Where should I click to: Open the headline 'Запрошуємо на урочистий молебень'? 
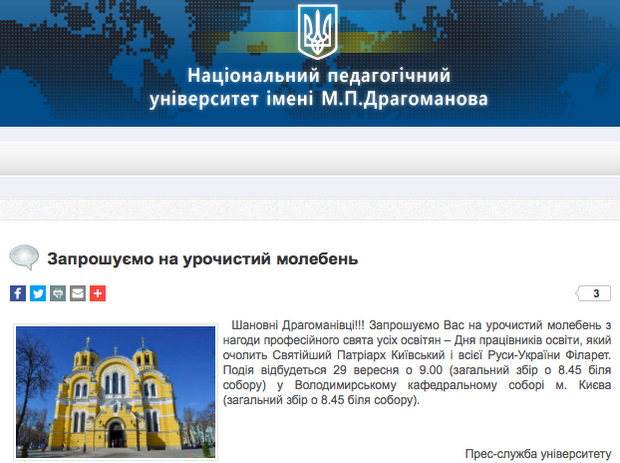(203, 259)
